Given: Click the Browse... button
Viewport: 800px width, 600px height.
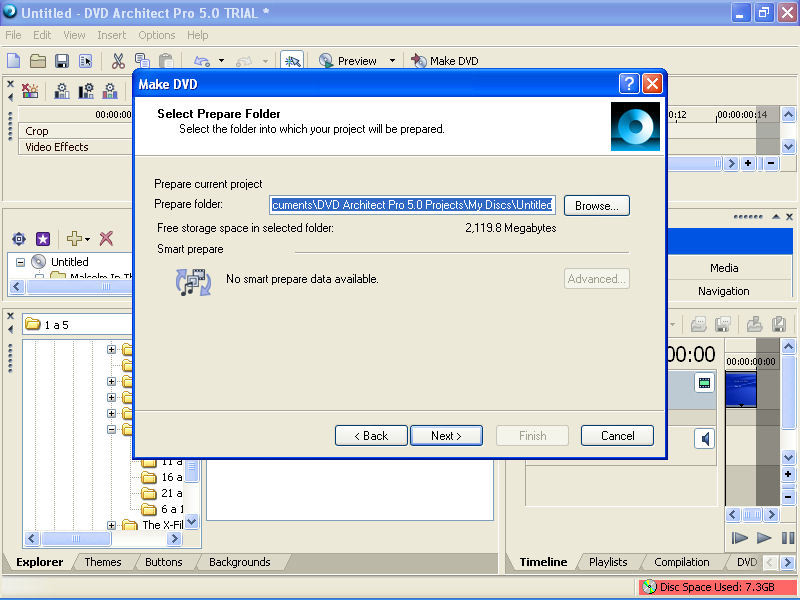Looking at the screenshot, I should 597,205.
